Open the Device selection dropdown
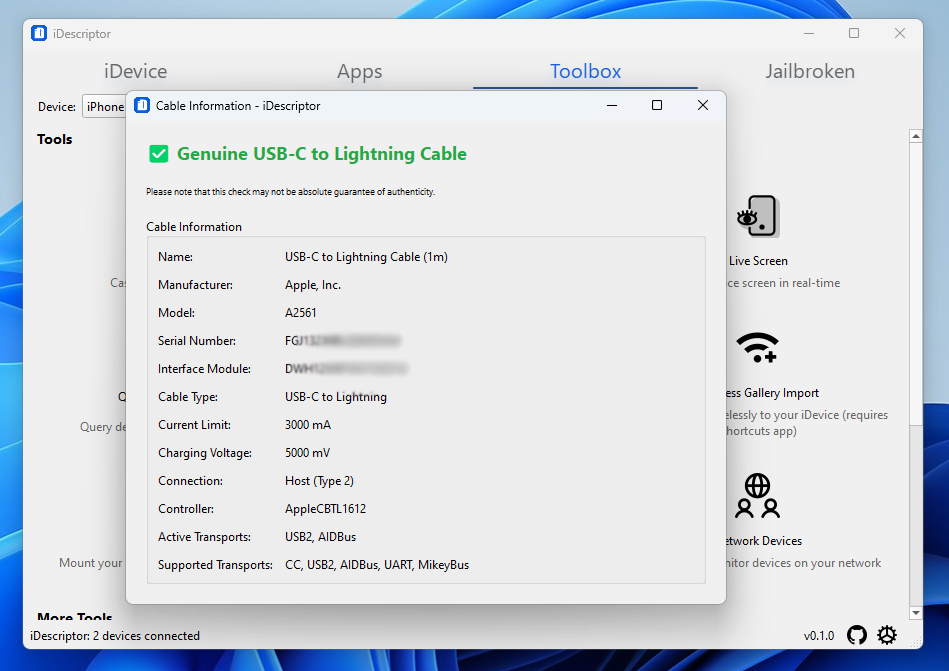 click(x=104, y=106)
